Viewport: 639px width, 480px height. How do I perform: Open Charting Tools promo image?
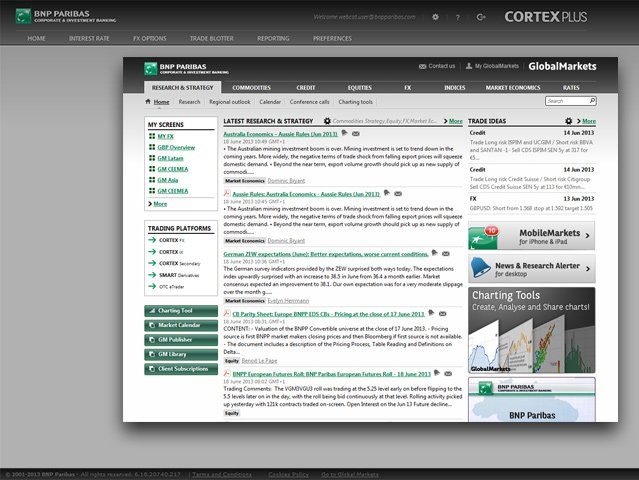532,330
